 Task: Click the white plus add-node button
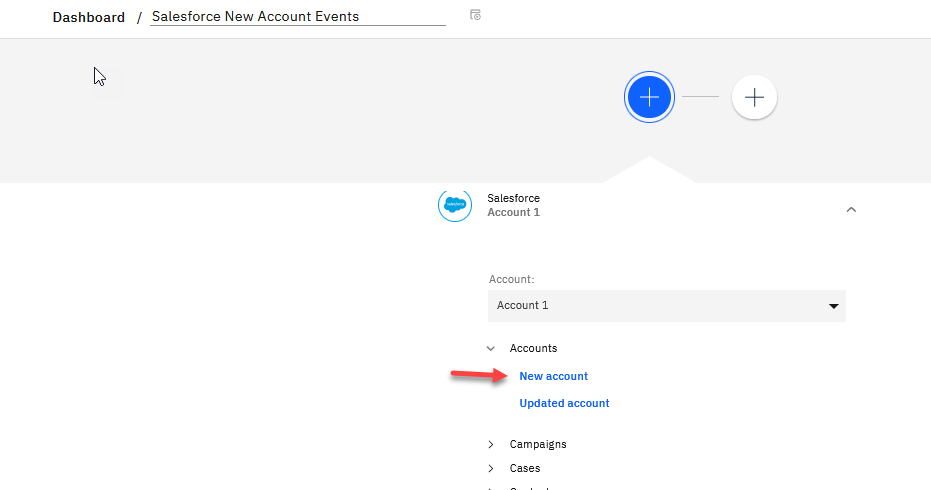click(754, 97)
